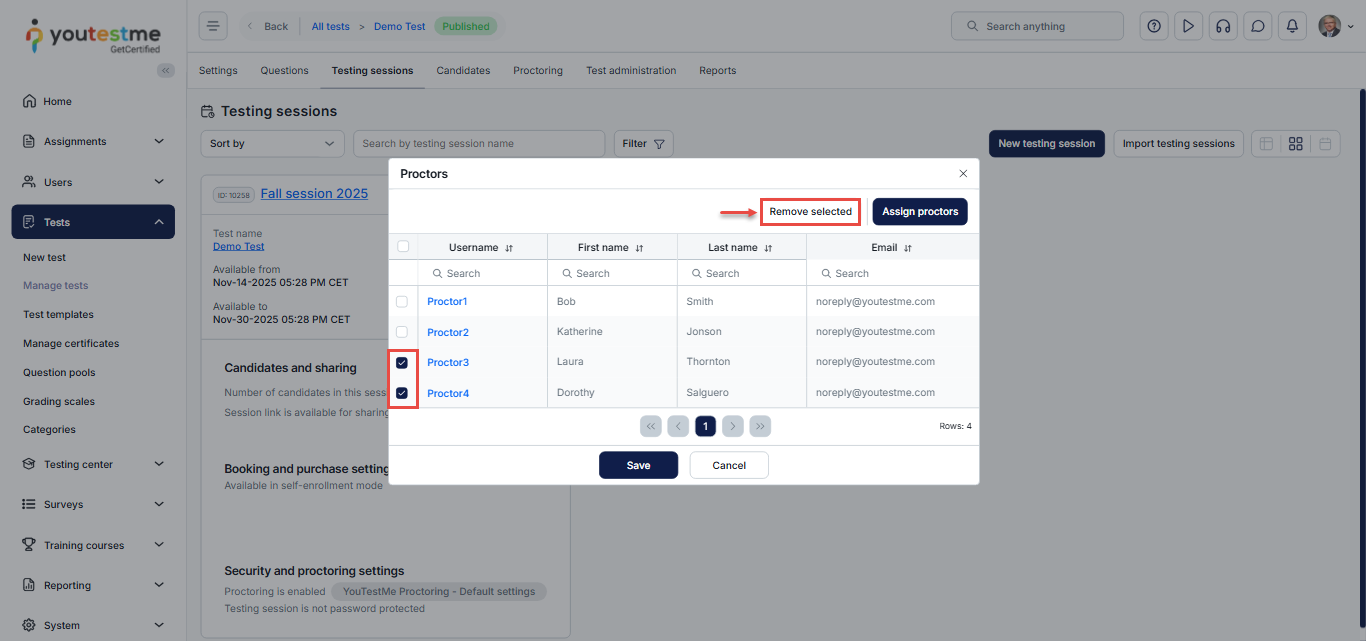Open the help question mark icon
The height and width of the screenshot is (641, 1366).
pos(1154,26)
